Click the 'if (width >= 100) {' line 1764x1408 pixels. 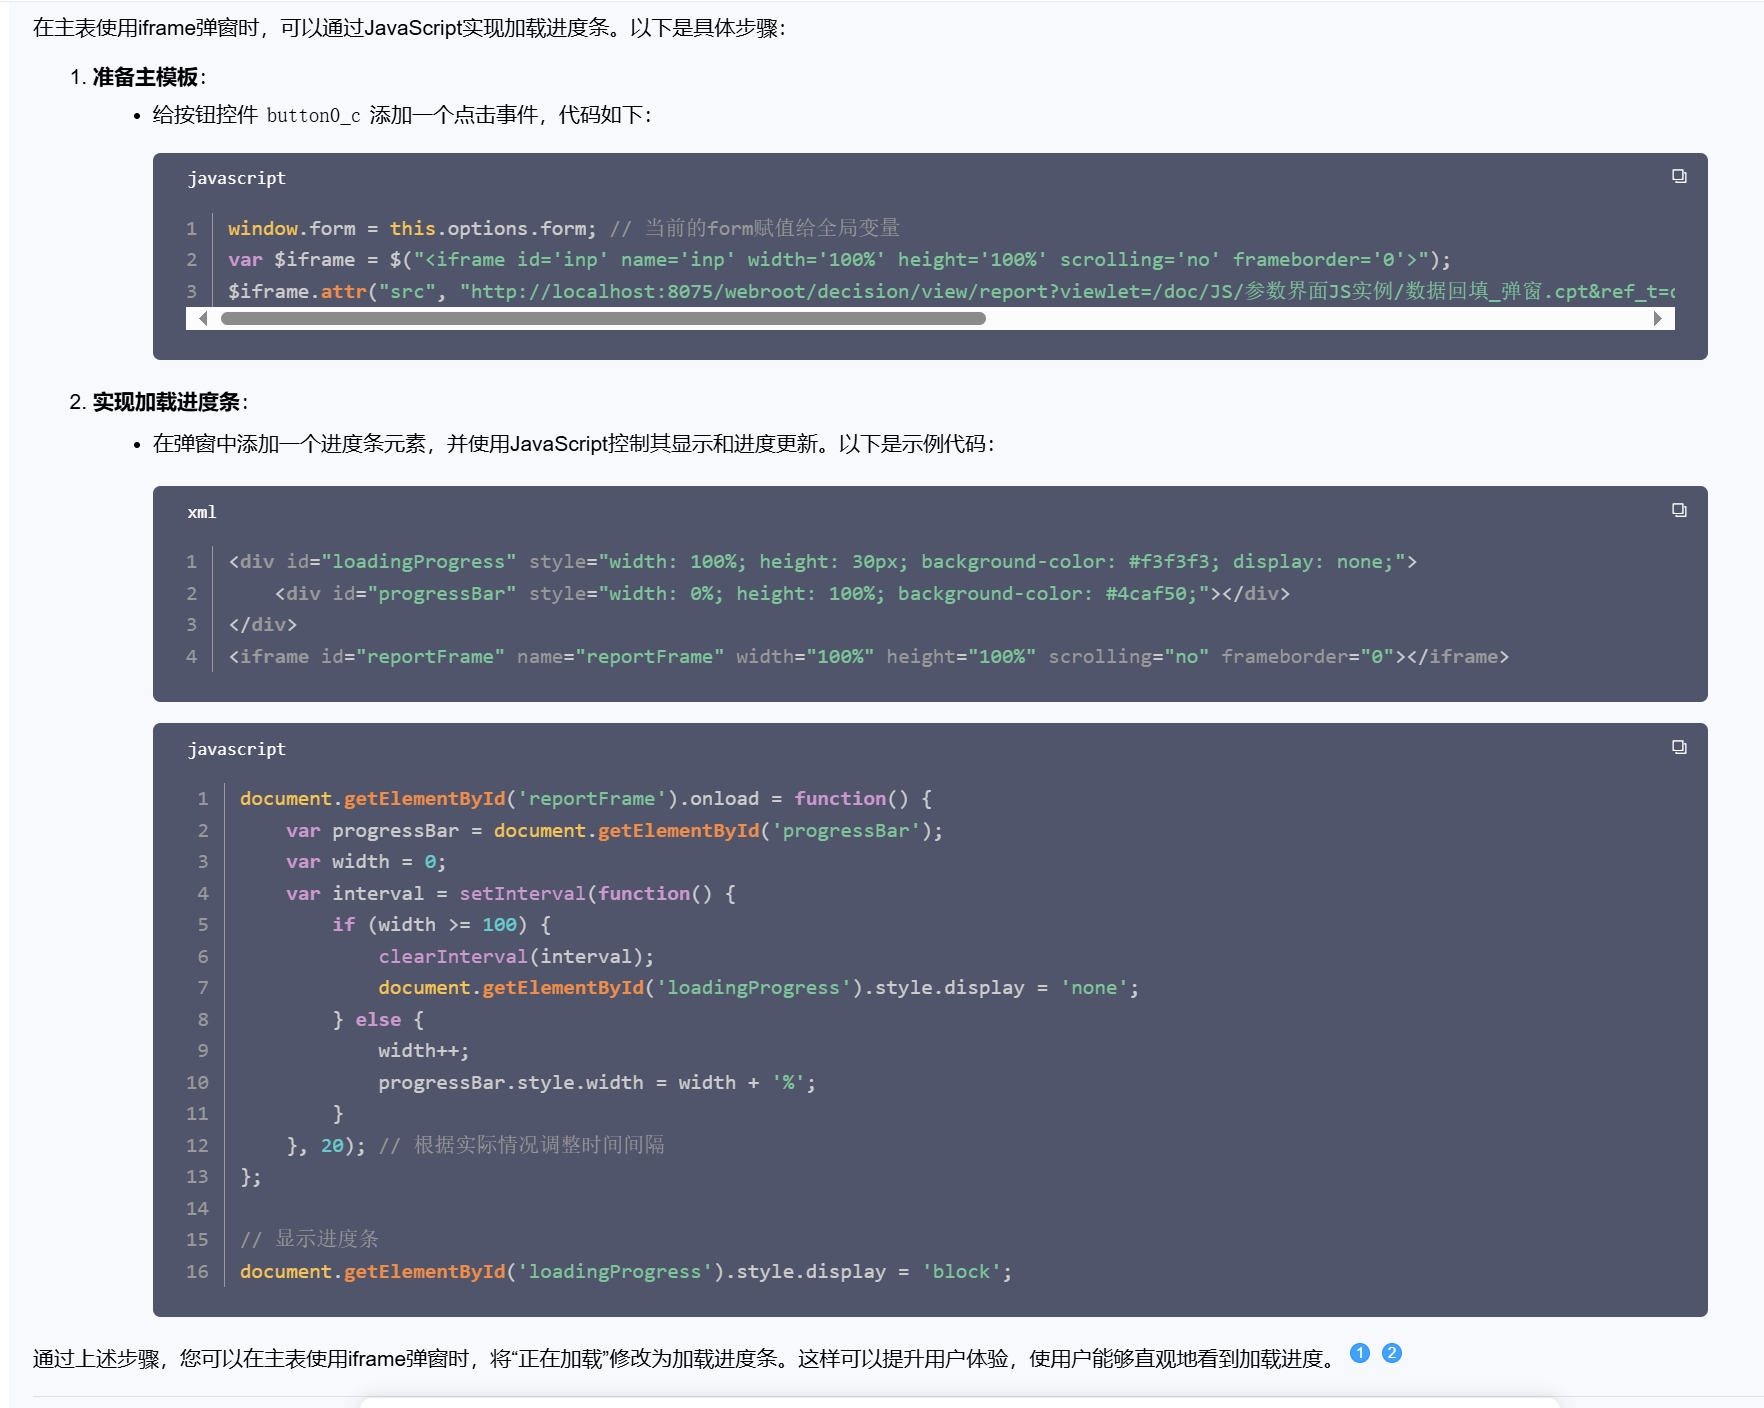[x=442, y=925]
